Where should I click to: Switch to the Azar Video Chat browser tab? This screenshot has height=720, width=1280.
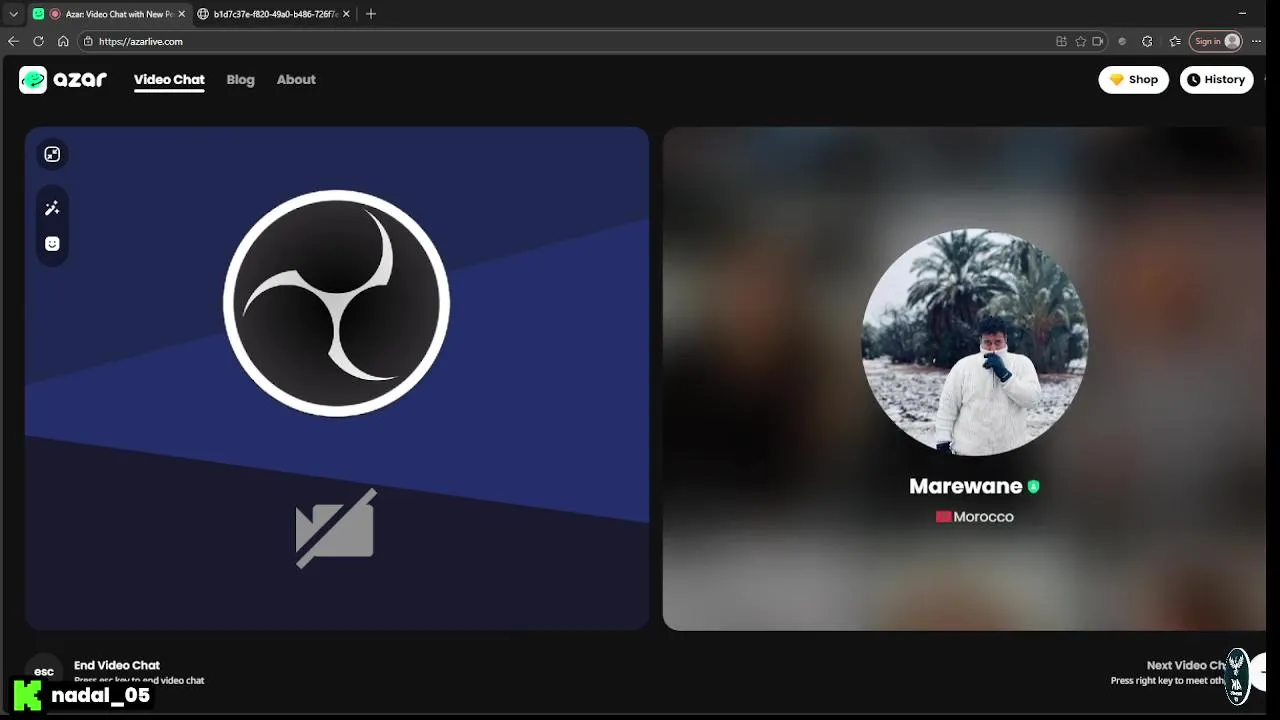(108, 14)
